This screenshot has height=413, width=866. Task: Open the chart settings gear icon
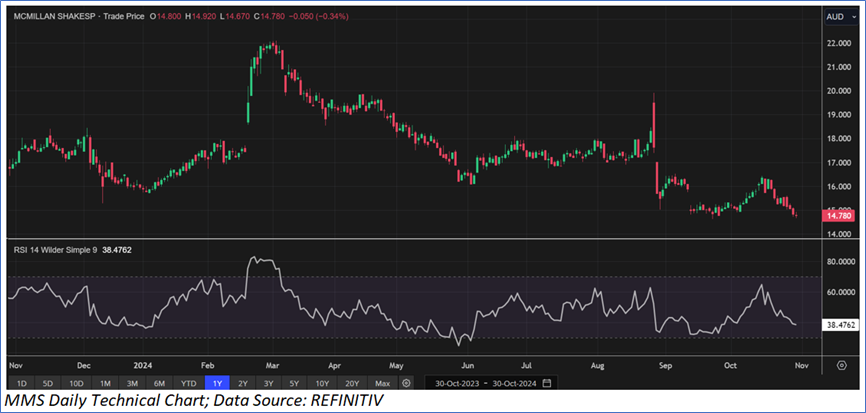tap(842, 366)
